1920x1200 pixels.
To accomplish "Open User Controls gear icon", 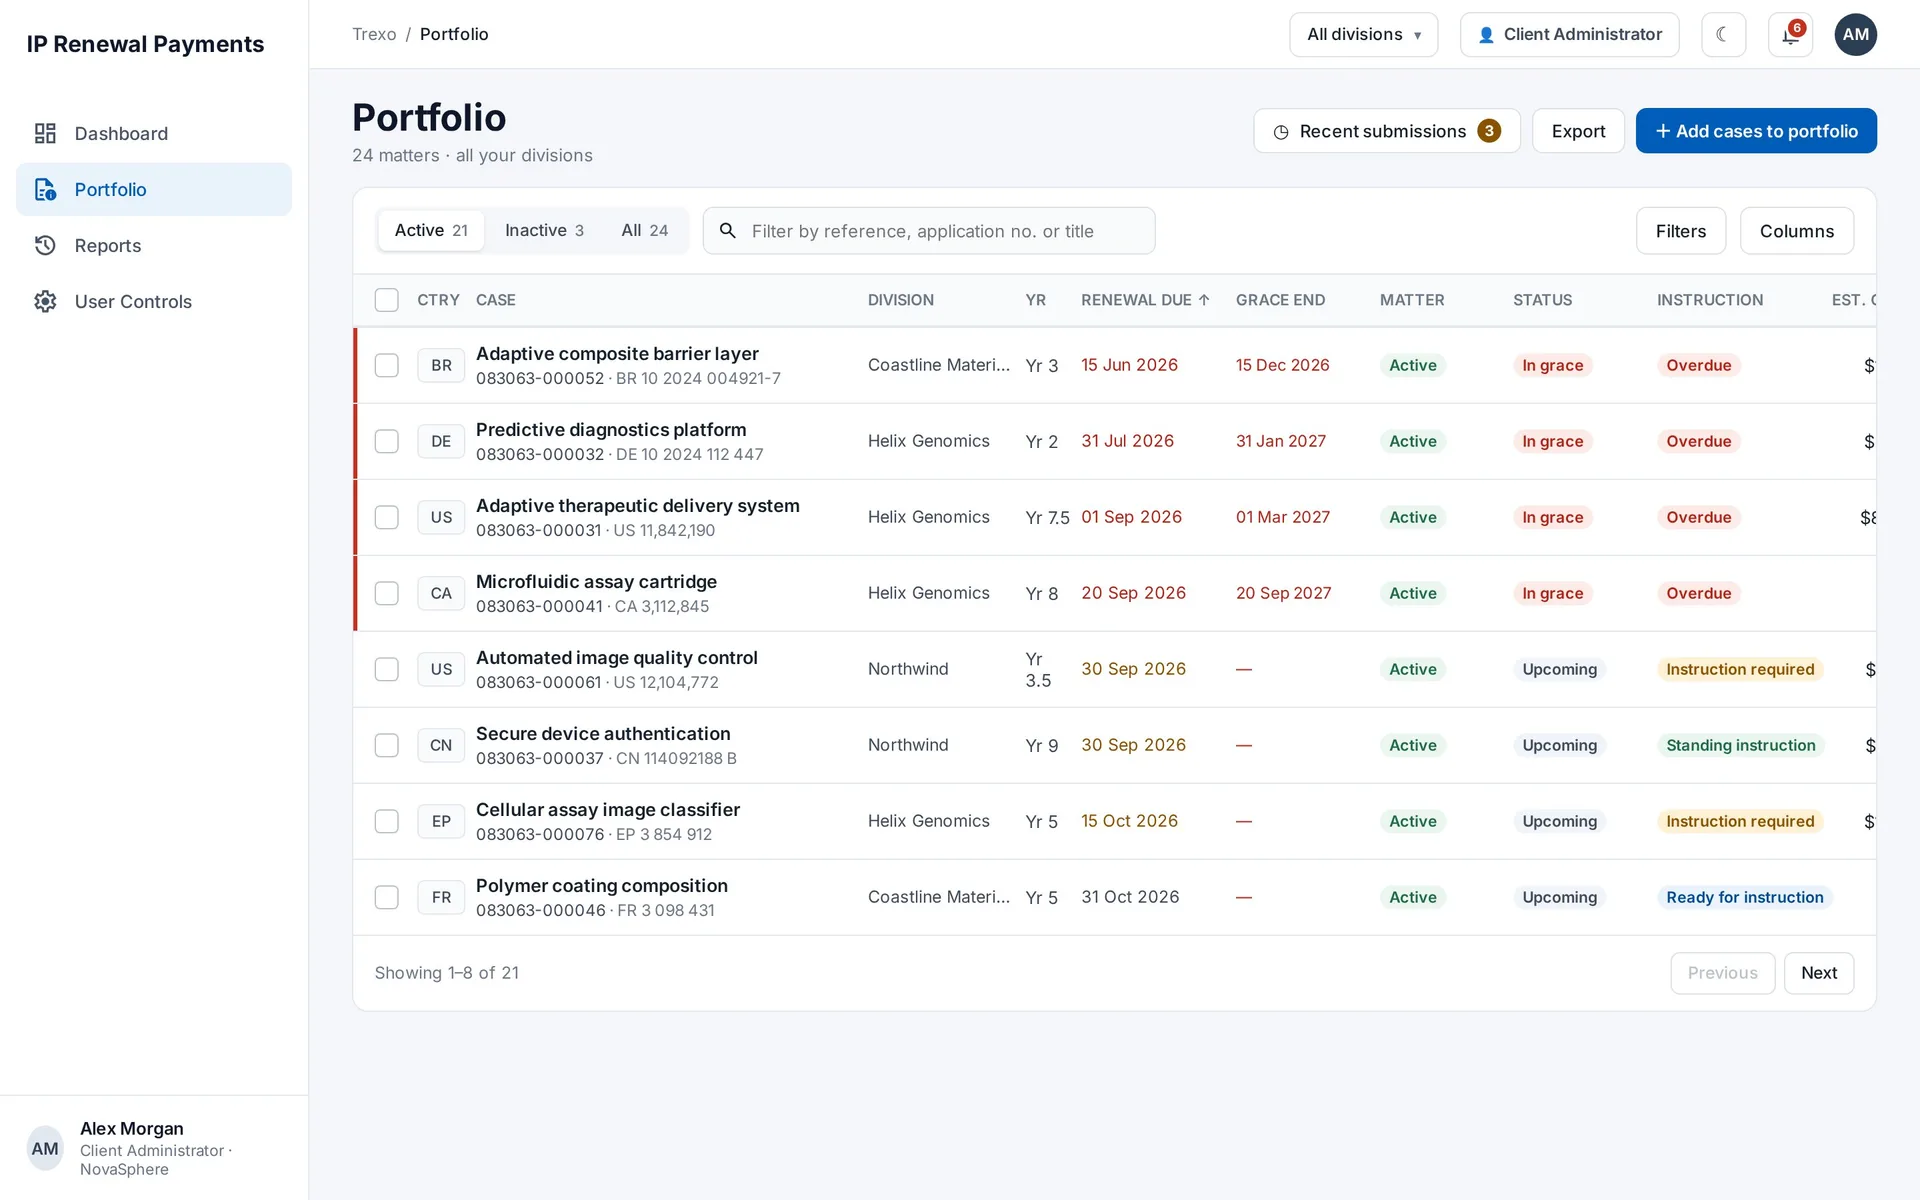I will [45, 301].
